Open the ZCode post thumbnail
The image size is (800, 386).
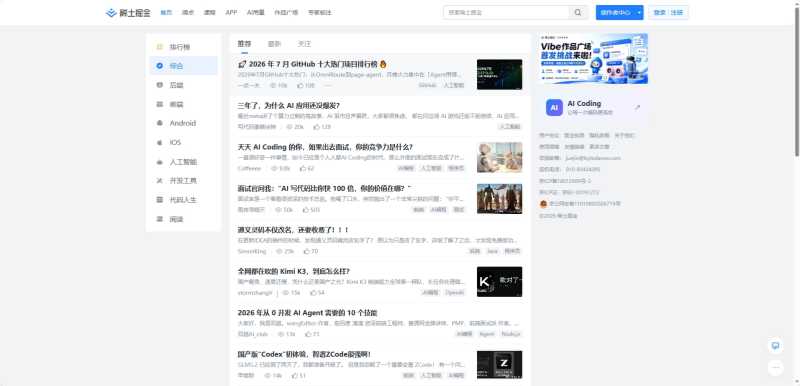tap(499, 365)
